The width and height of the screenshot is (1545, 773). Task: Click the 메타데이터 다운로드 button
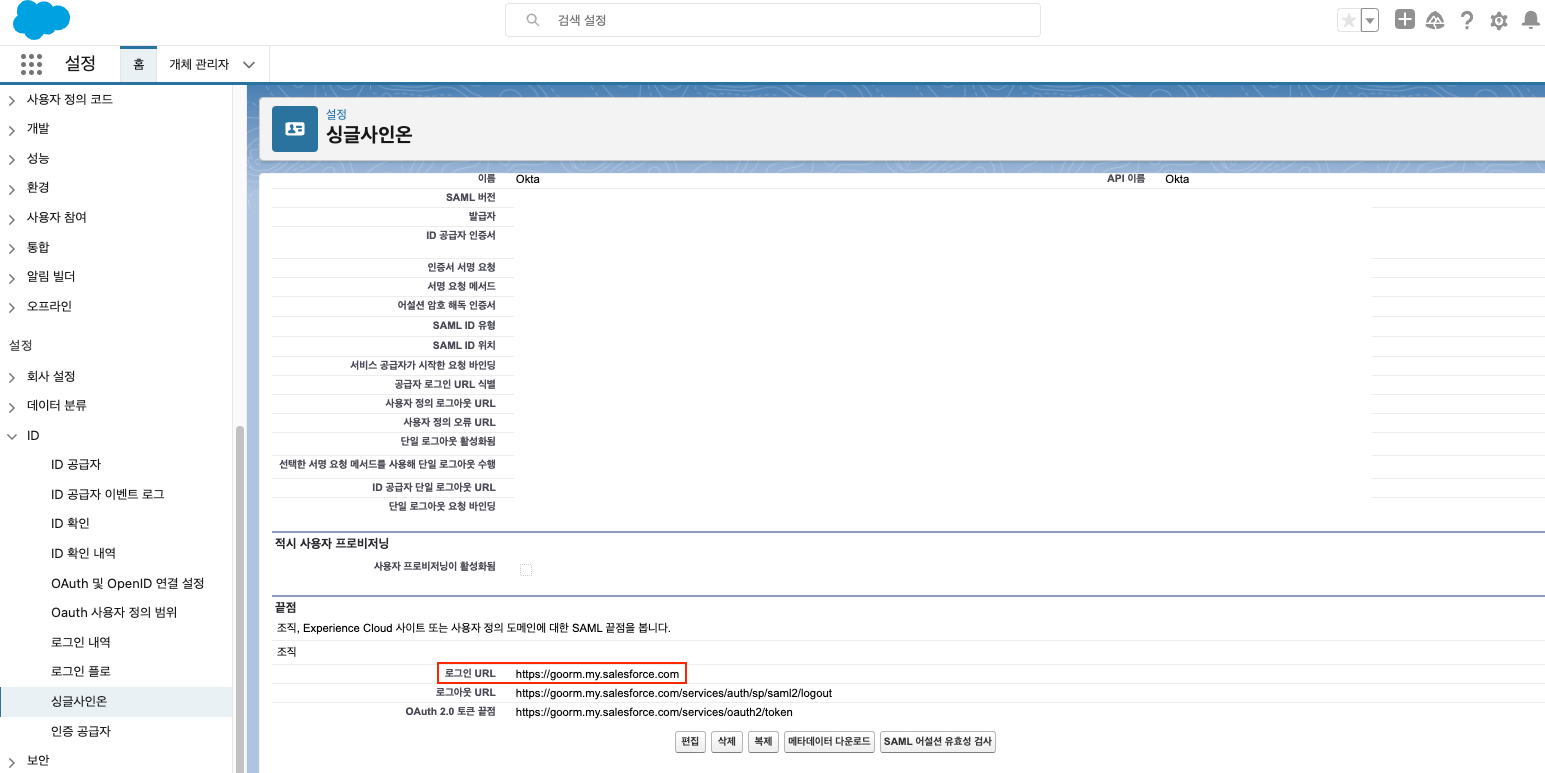coord(829,742)
